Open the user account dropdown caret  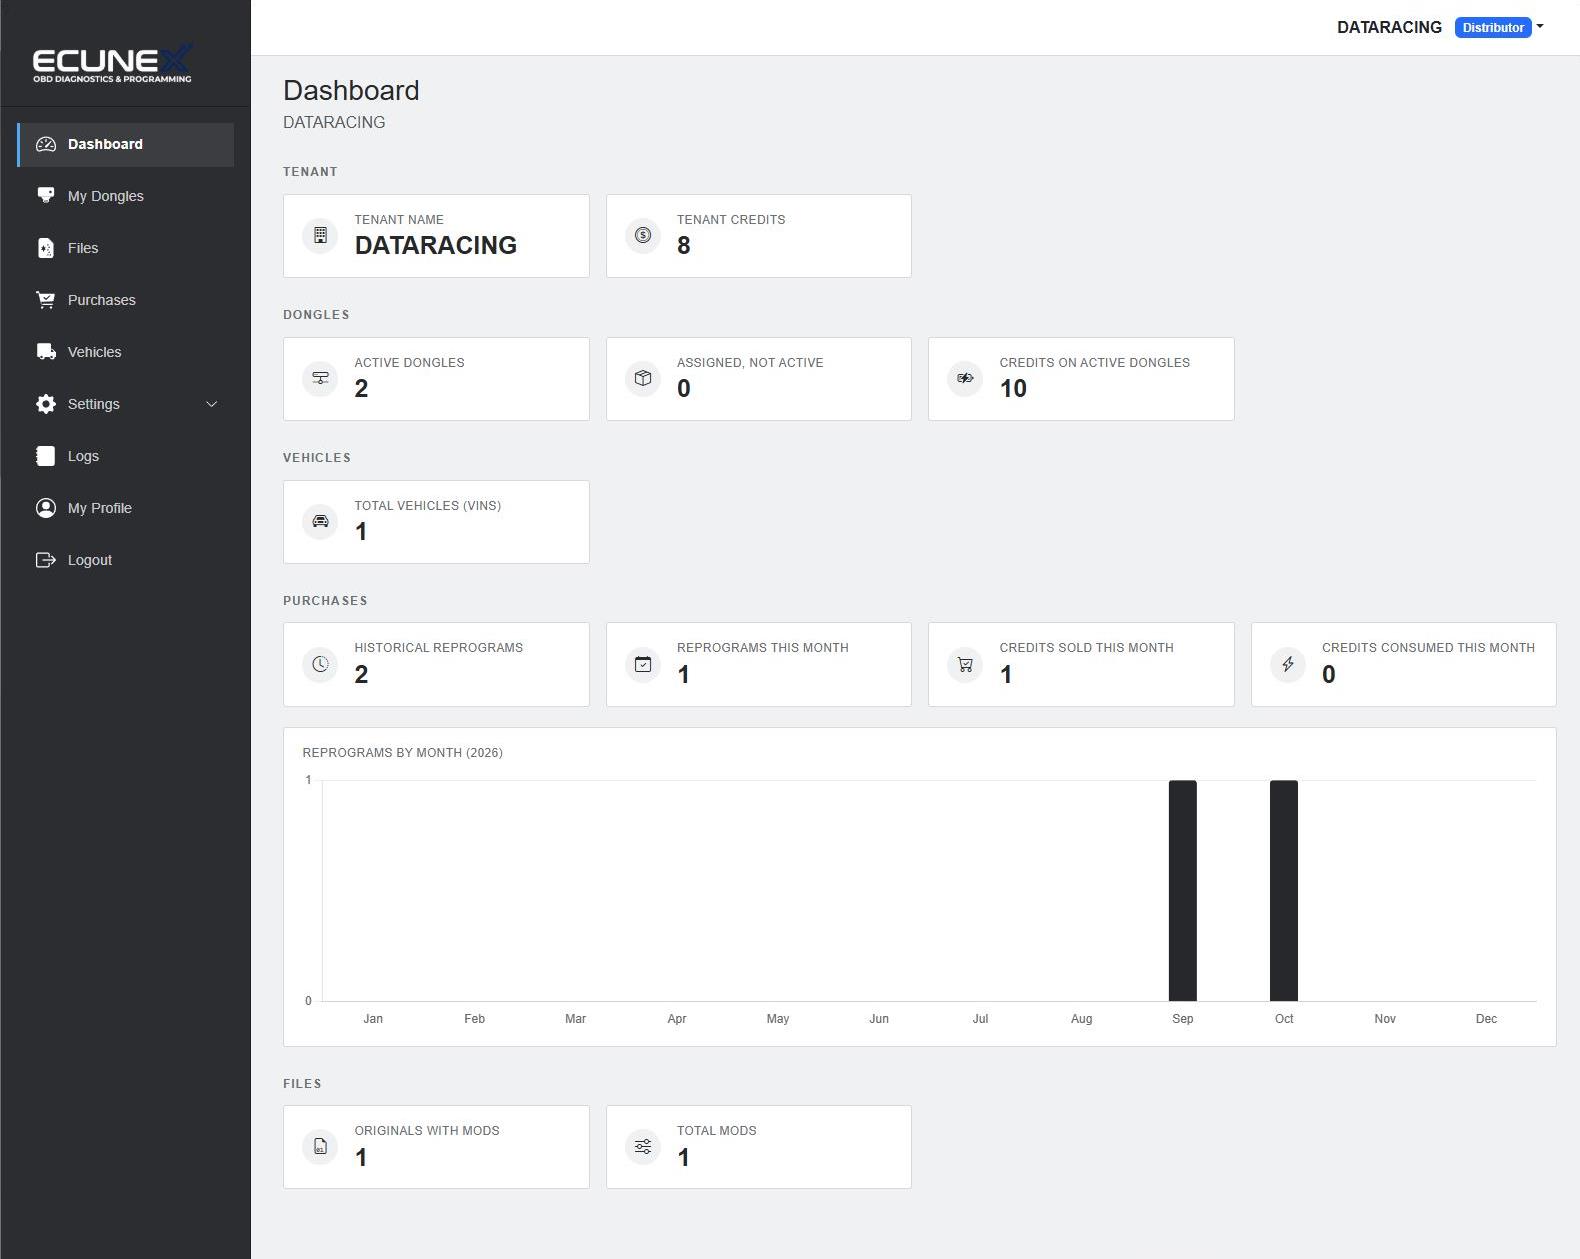[1540, 27]
